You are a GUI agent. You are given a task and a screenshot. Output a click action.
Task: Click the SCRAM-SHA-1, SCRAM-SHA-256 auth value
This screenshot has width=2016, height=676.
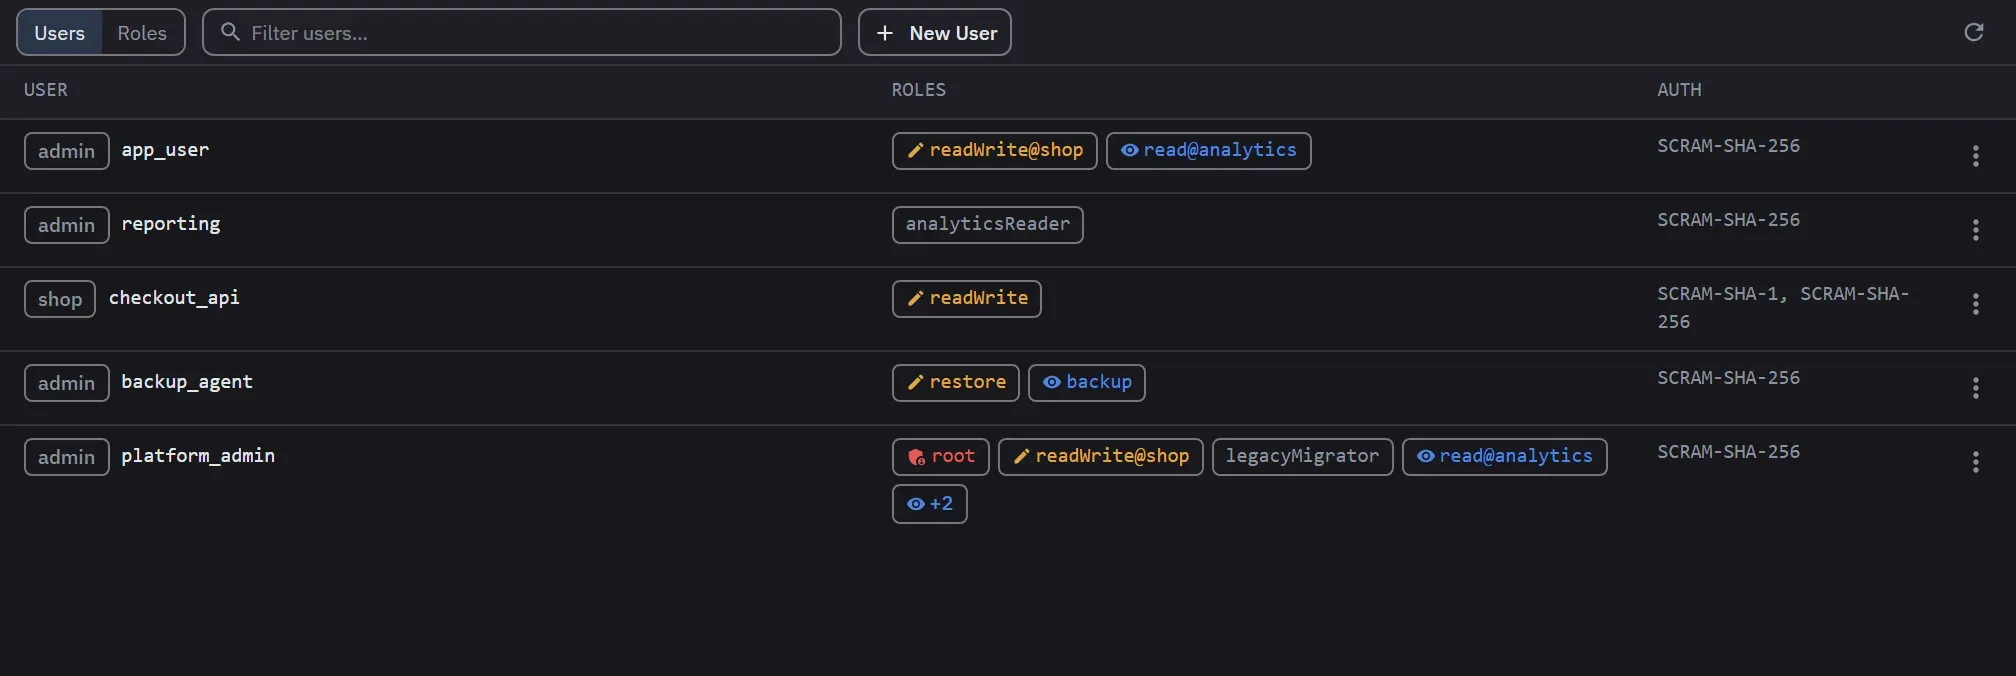pos(1783,308)
